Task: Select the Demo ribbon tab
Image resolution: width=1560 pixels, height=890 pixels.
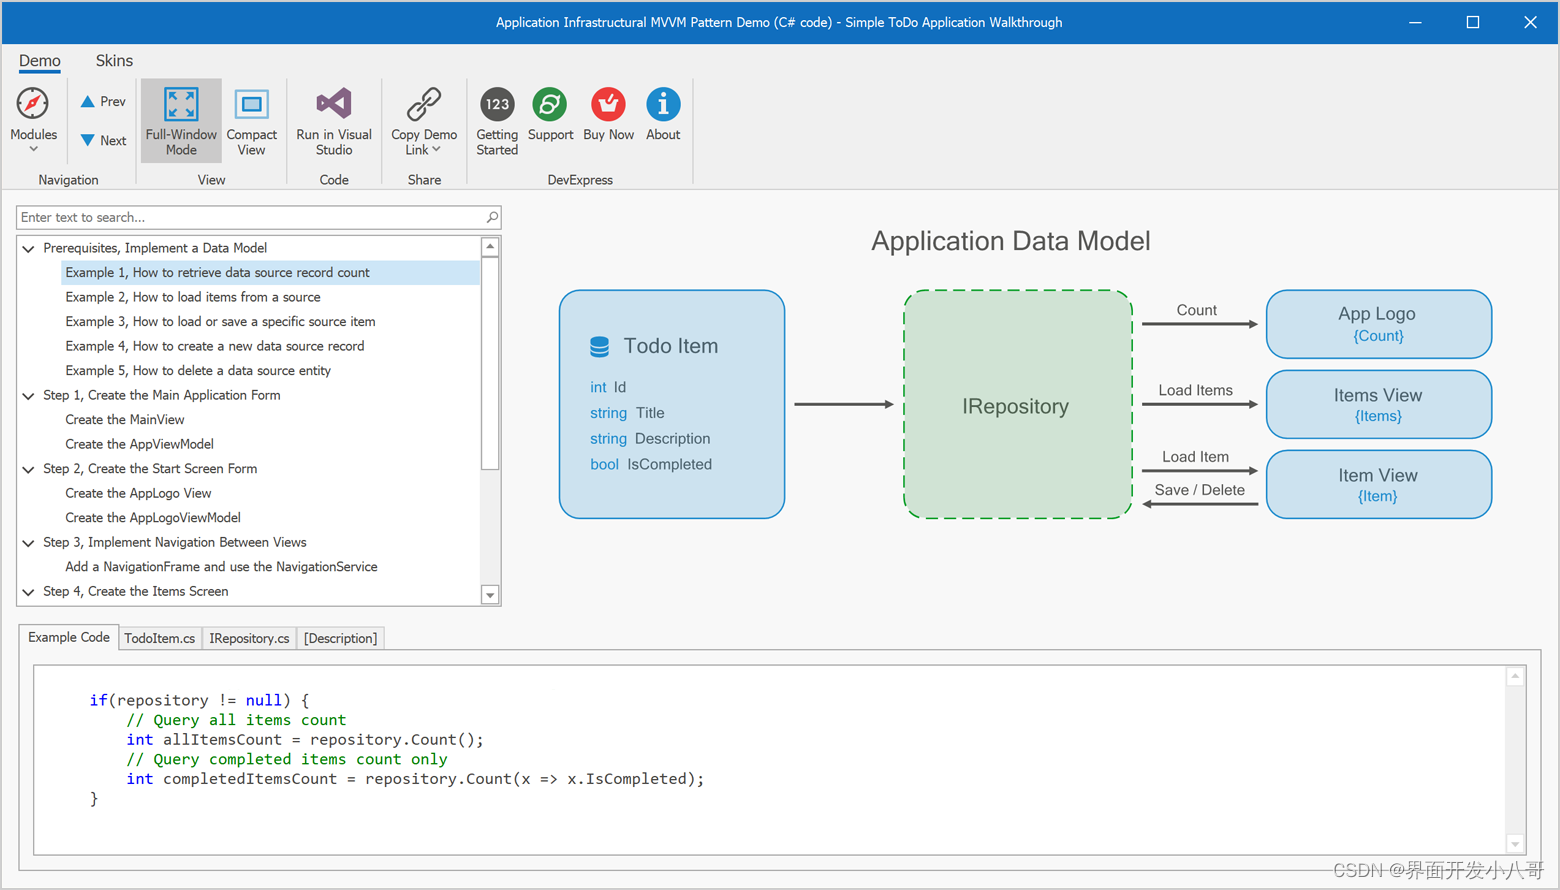Action: (x=40, y=61)
